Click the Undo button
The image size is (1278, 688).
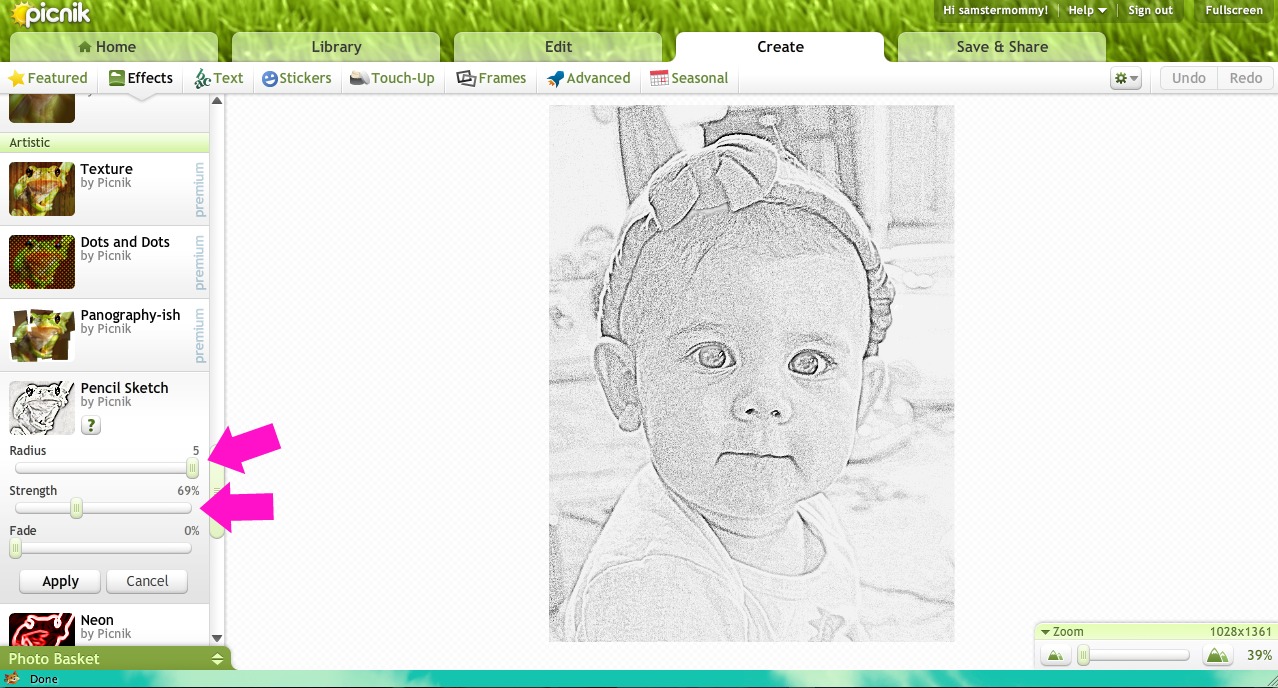[1188, 78]
